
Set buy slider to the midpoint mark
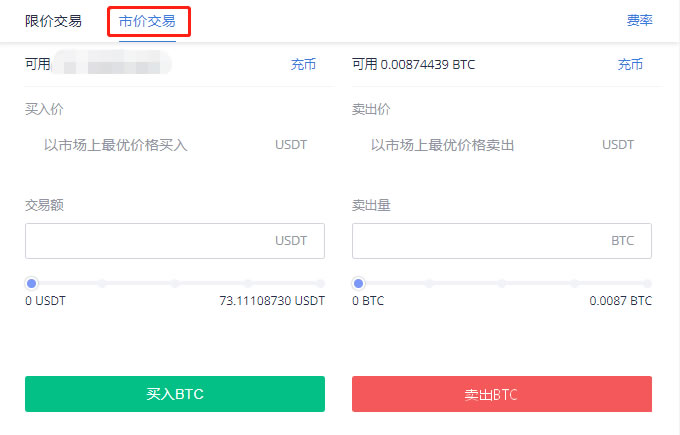coord(175,283)
